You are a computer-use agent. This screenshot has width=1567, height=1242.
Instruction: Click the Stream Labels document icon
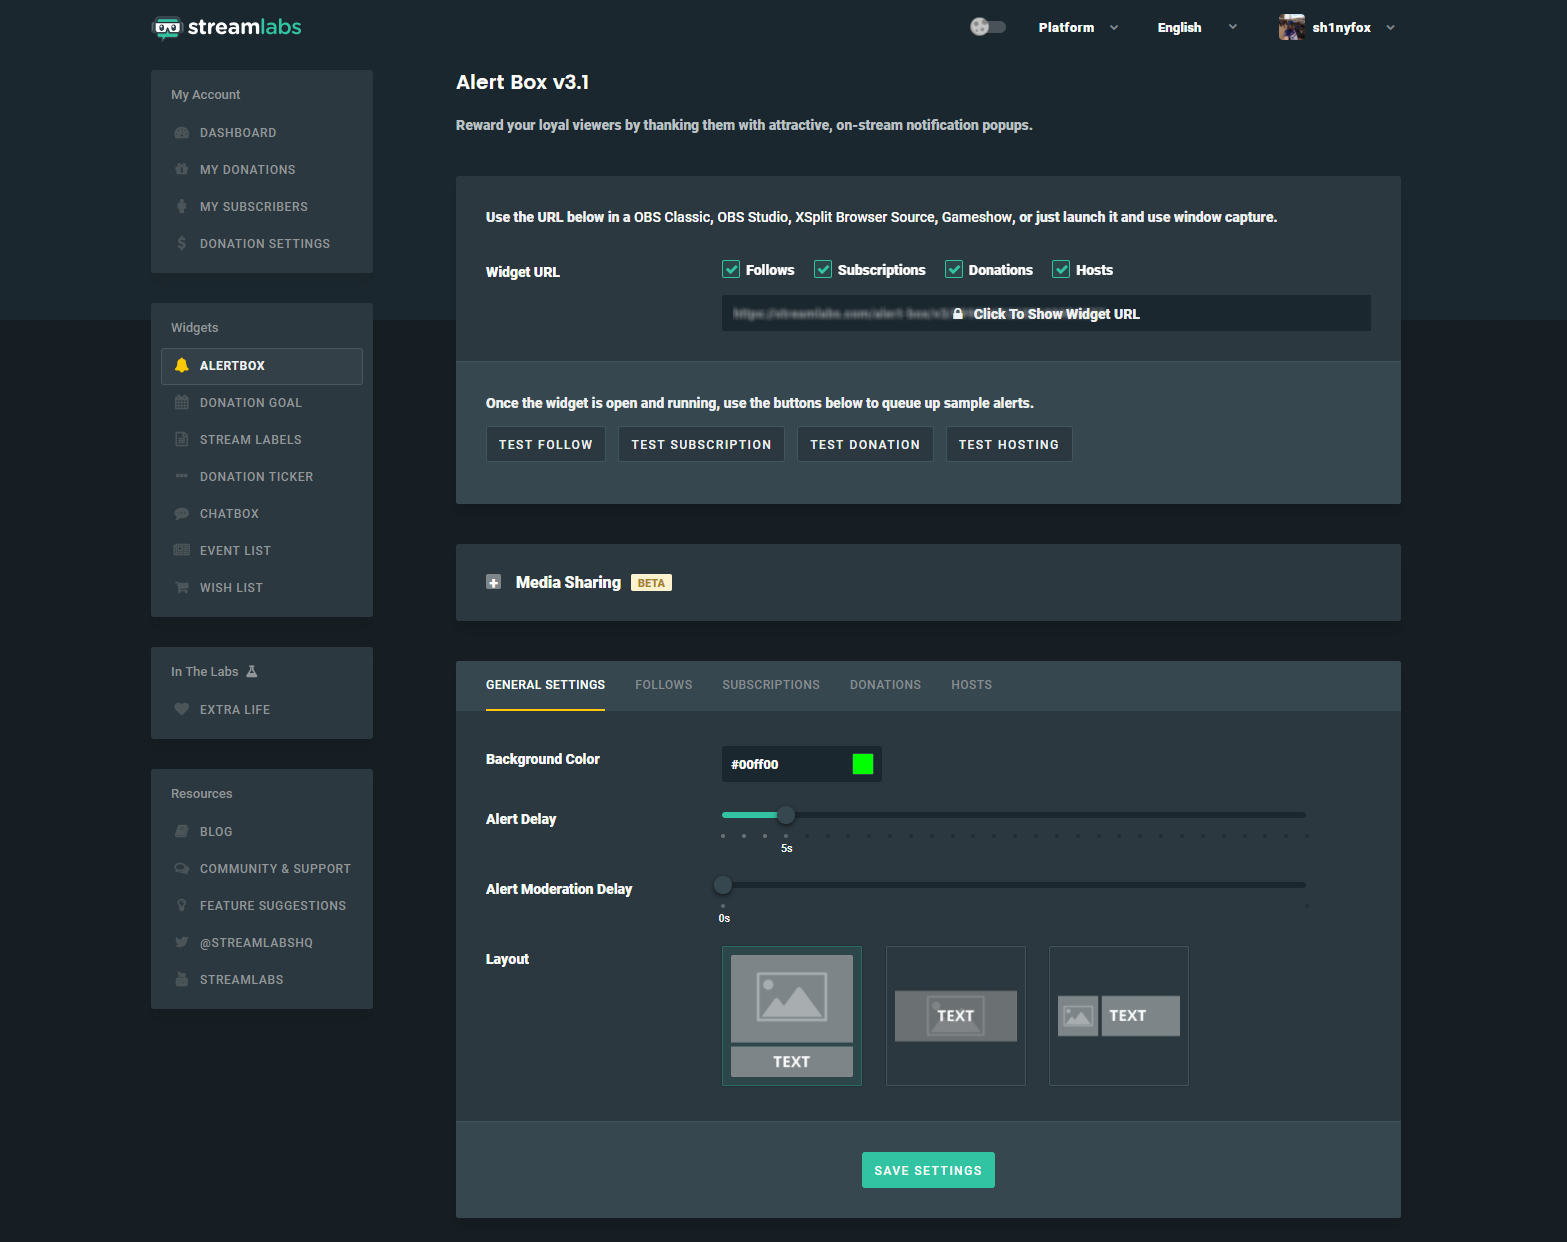tap(182, 440)
